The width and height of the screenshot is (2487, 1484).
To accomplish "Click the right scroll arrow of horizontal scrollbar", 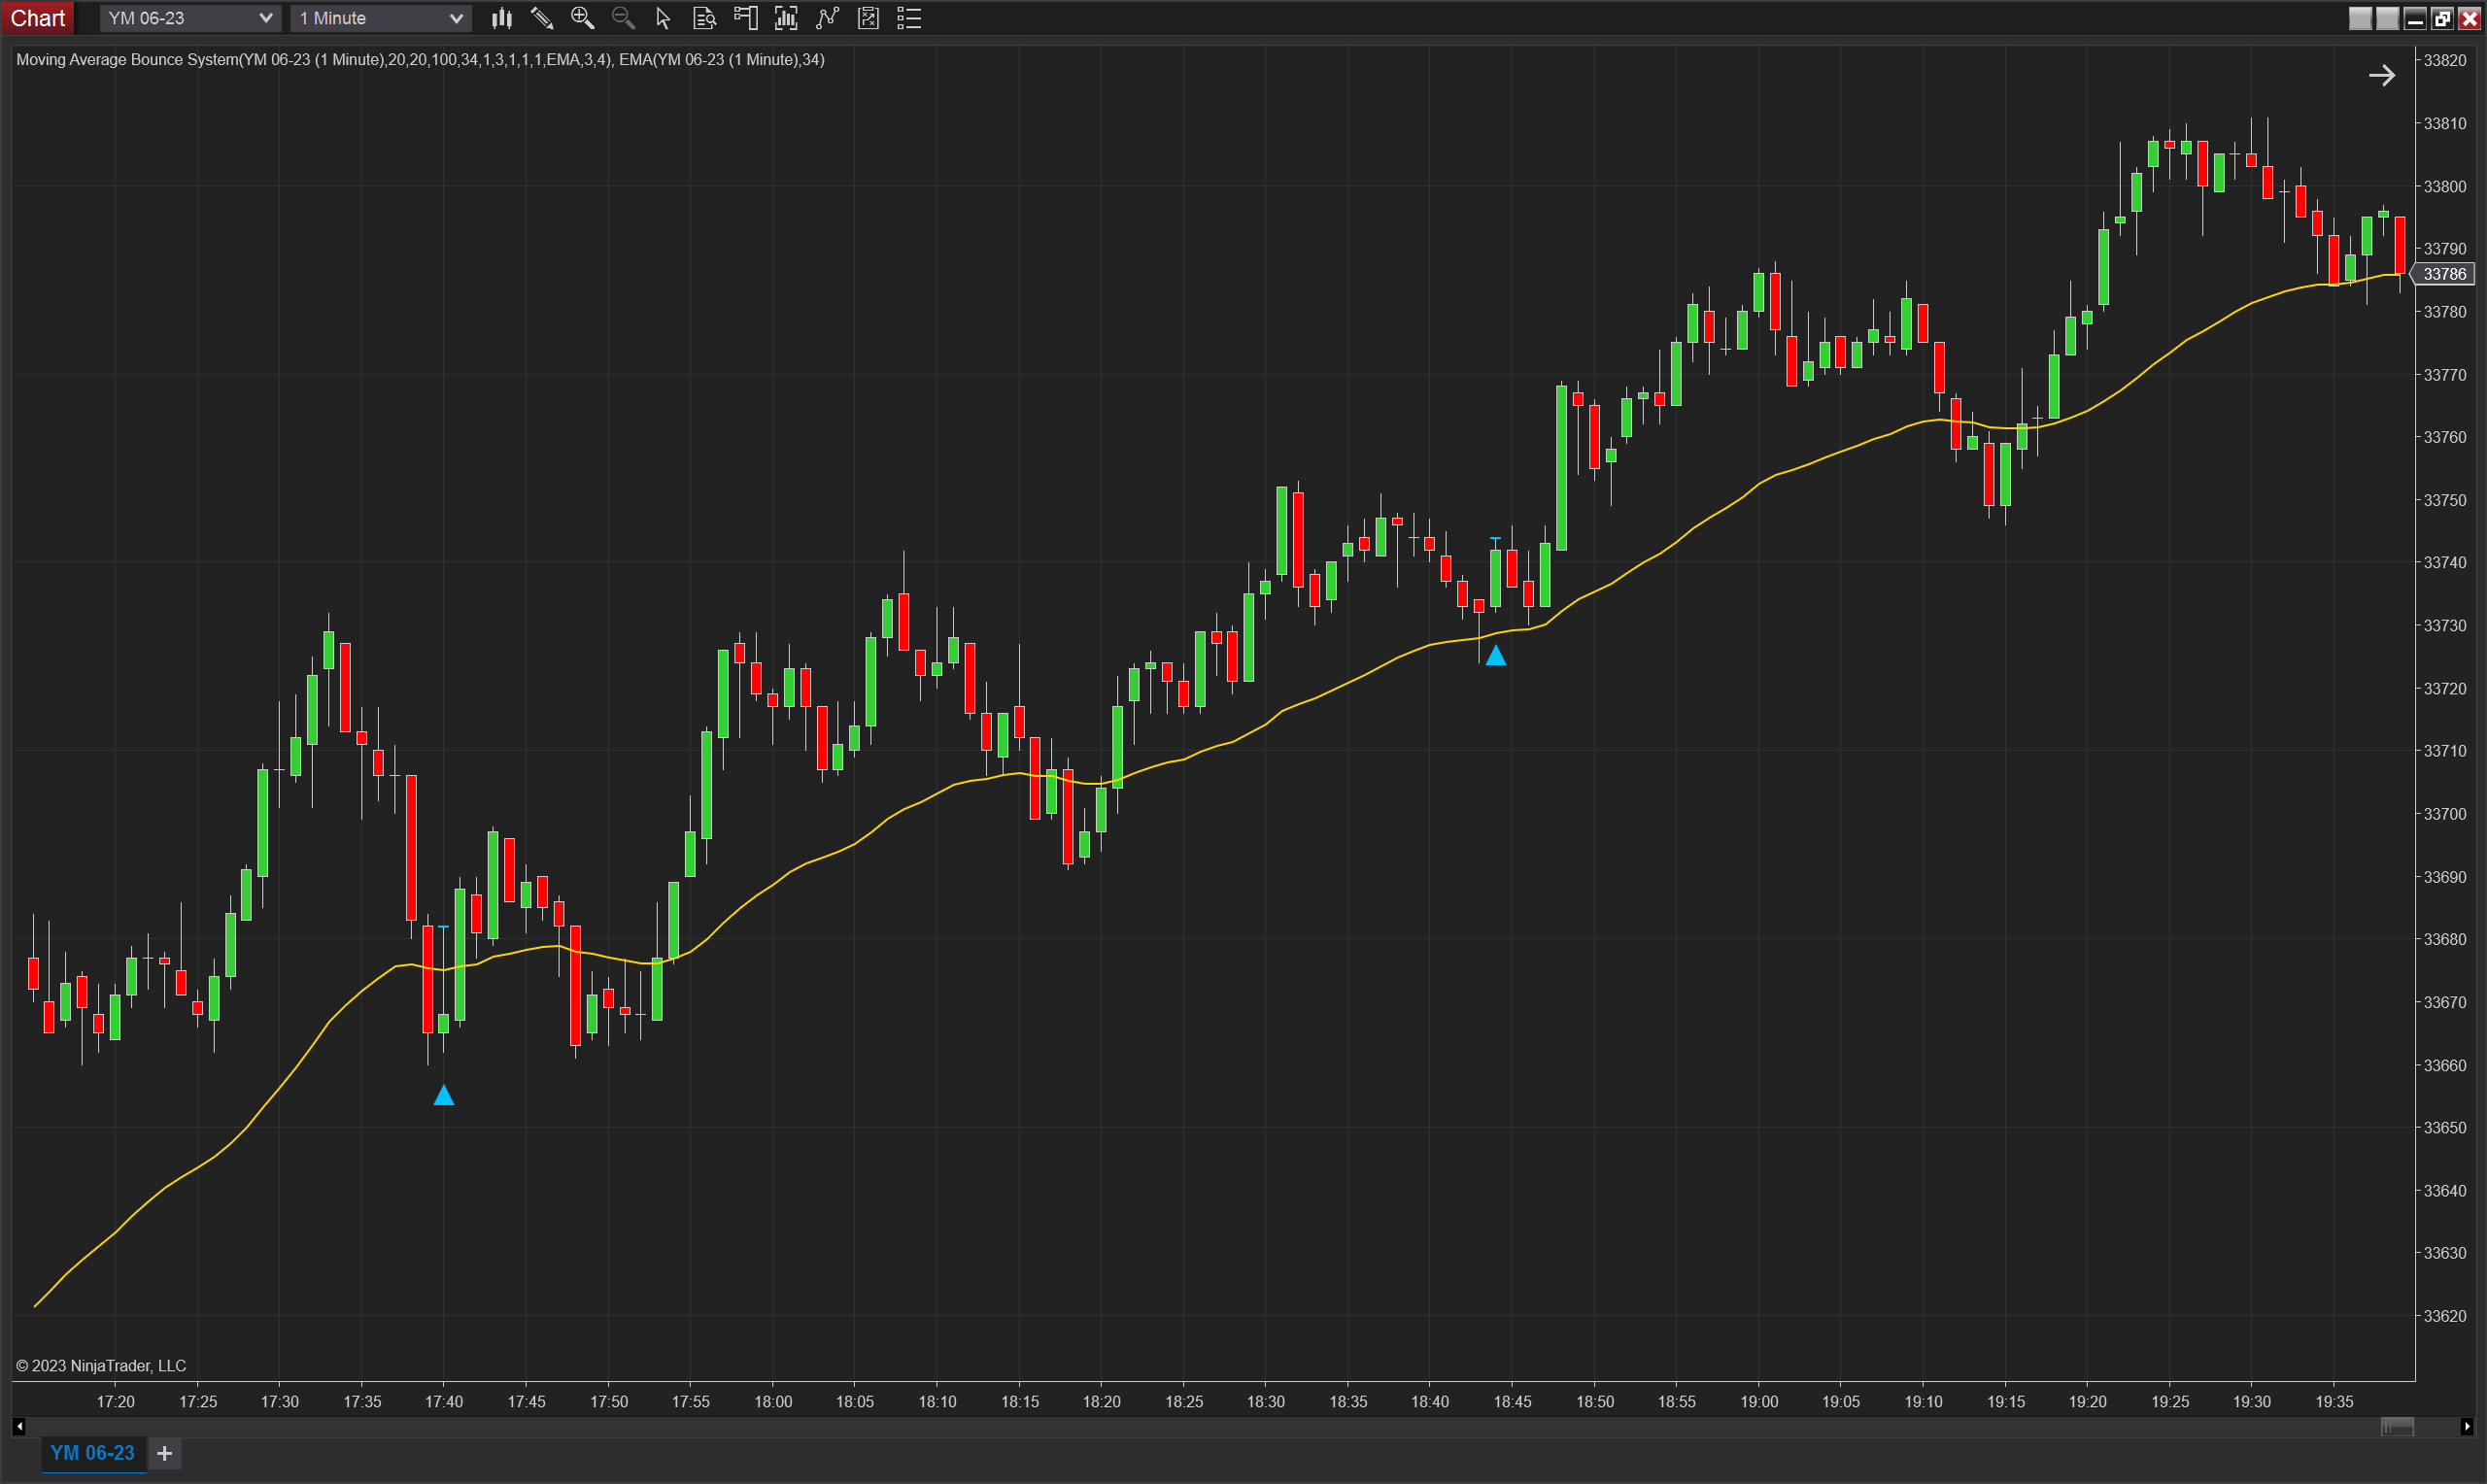I will pos(2467,1427).
